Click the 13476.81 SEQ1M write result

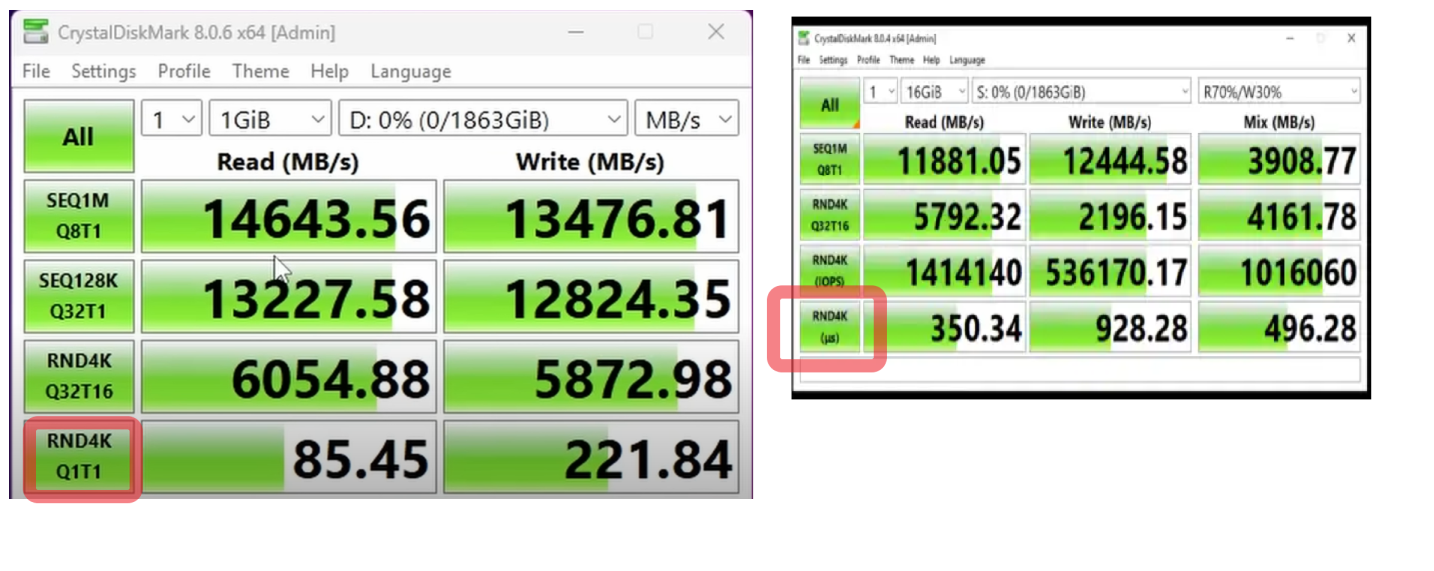[x=591, y=216]
